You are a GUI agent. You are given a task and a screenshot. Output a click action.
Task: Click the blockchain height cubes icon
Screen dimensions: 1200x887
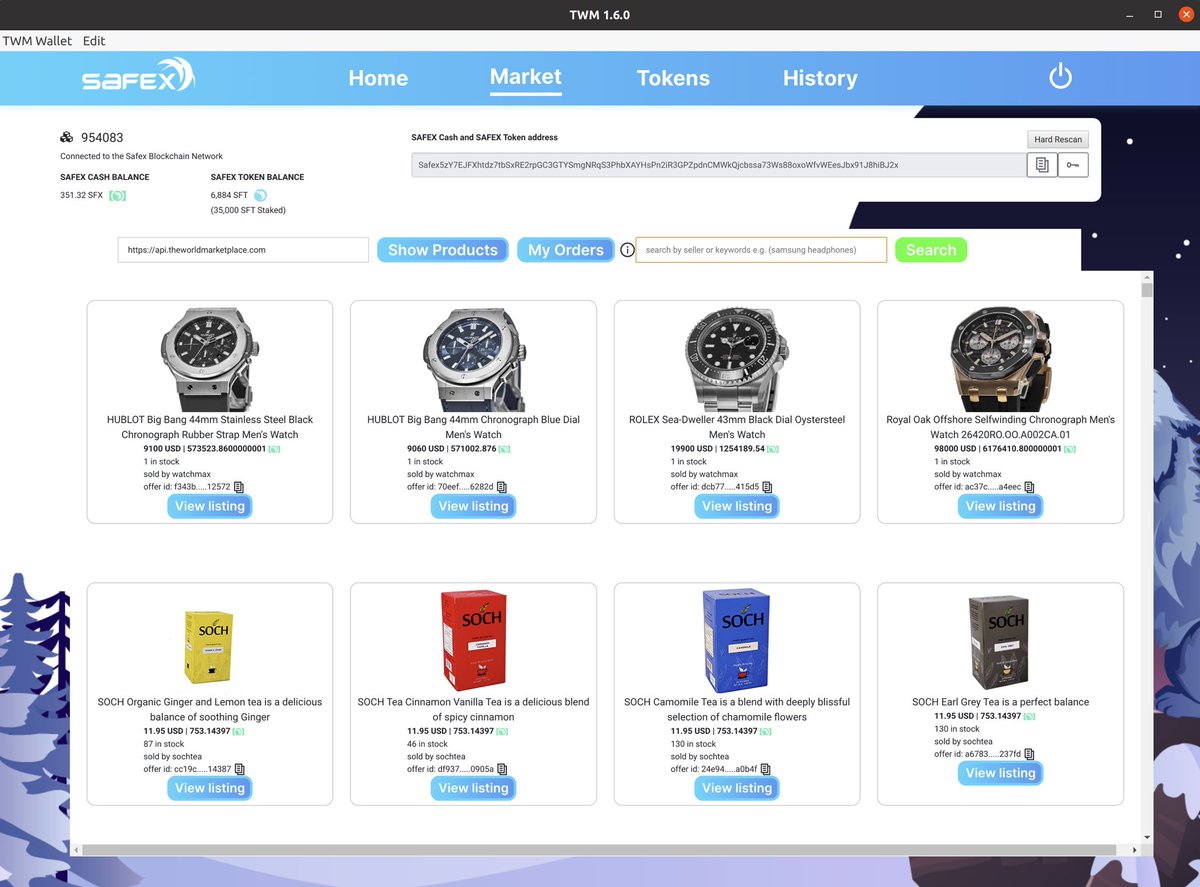[x=67, y=137]
